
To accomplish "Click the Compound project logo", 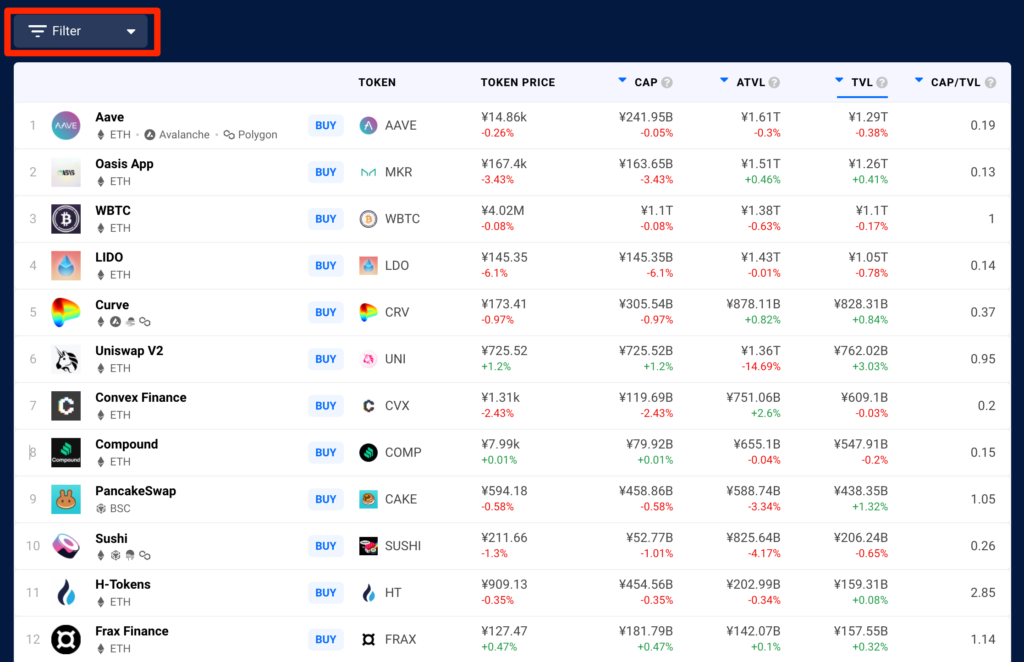I will tap(66, 452).
